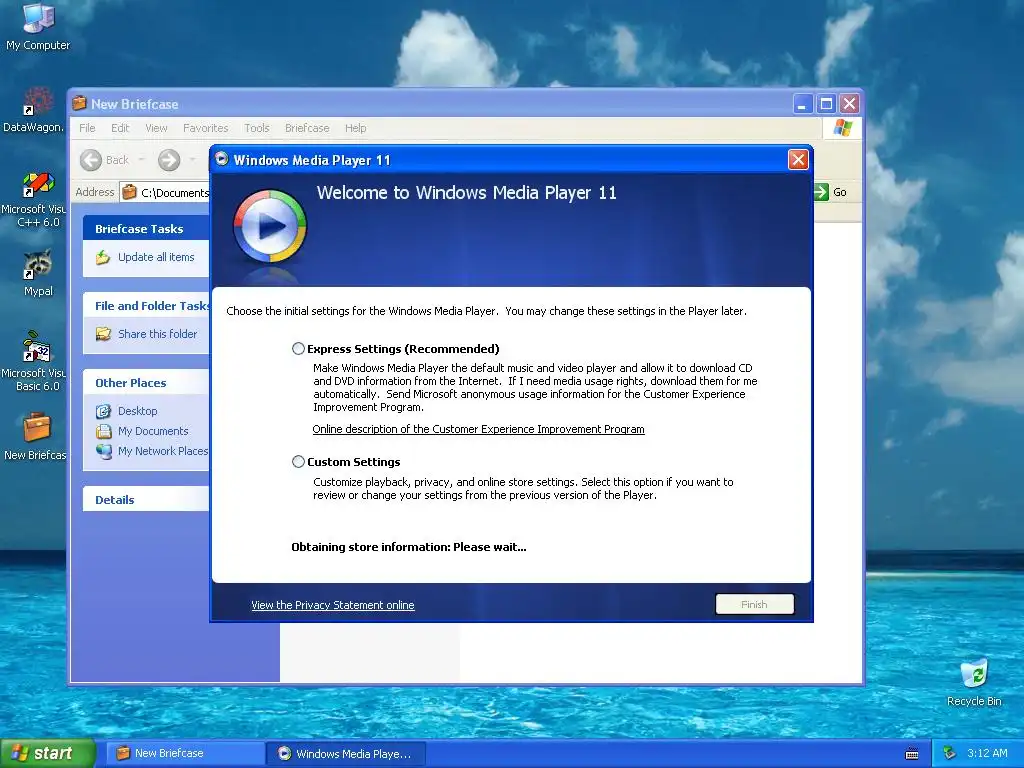Collapse the Briefcase Tasks panel header
The height and width of the screenshot is (768, 1024).
(146, 229)
